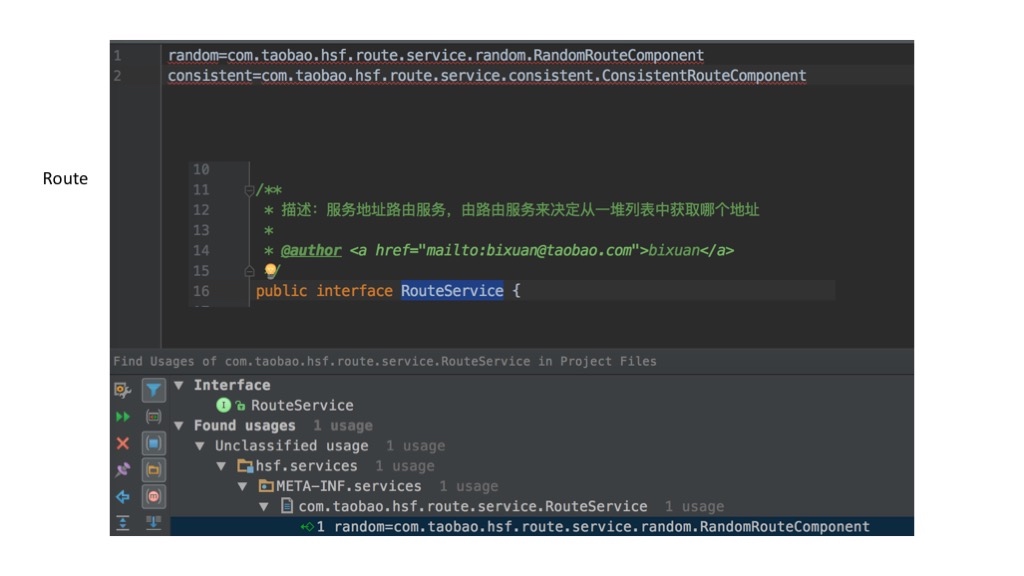Click the autoscroll-to-source icon
This screenshot has height=576, width=1024.
(x=153, y=522)
